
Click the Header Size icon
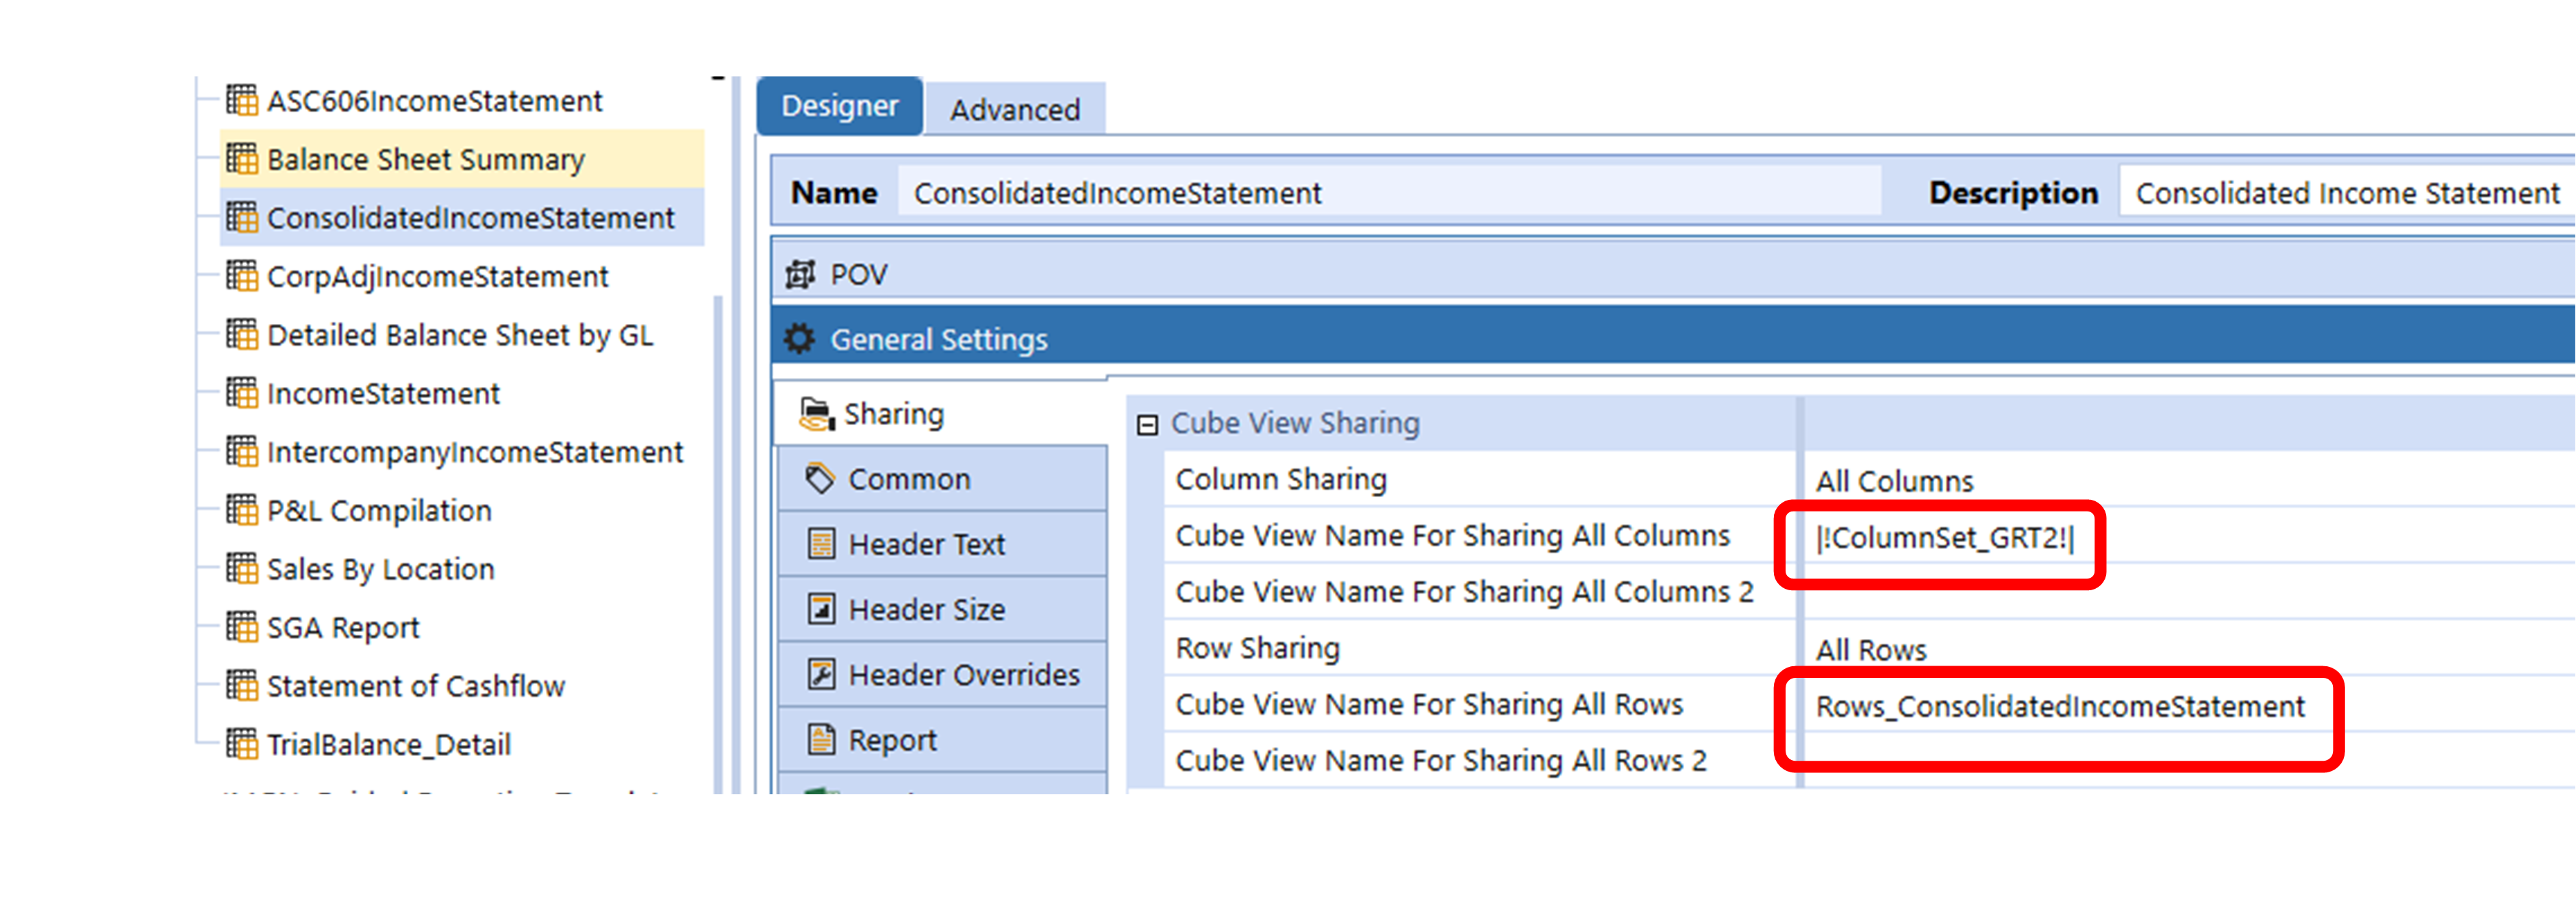(821, 609)
